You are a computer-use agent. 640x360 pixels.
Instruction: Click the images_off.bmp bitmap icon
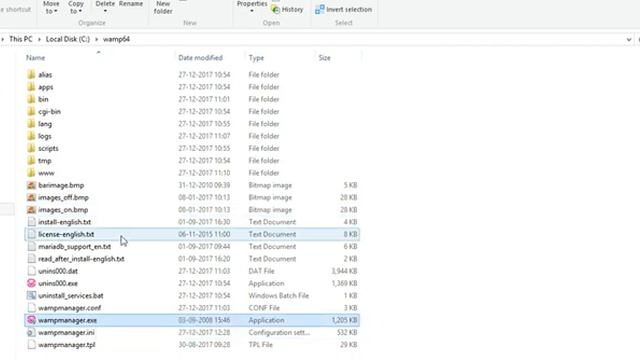pyautogui.click(x=31, y=198)
